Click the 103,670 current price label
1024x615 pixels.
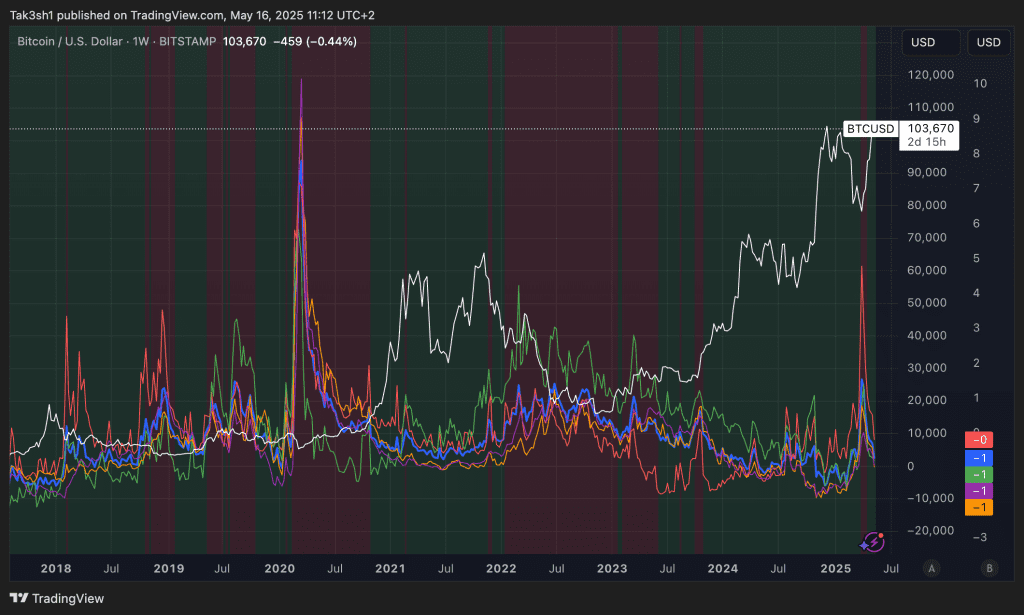click(930, 129)
